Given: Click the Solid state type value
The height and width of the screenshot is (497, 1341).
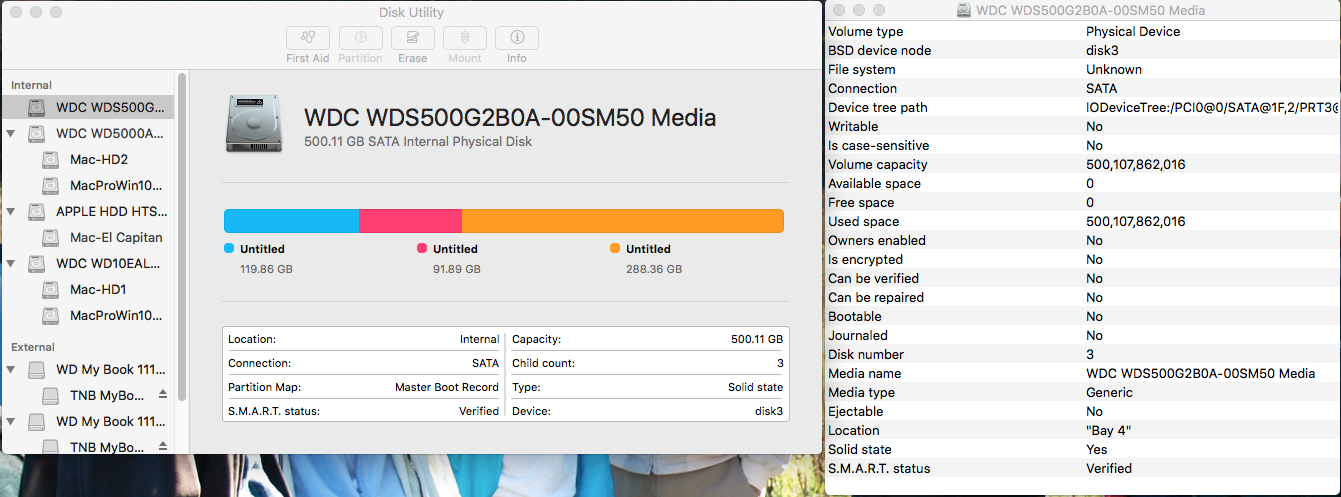Looking at the screenshot, I should [x=755, y=387].
